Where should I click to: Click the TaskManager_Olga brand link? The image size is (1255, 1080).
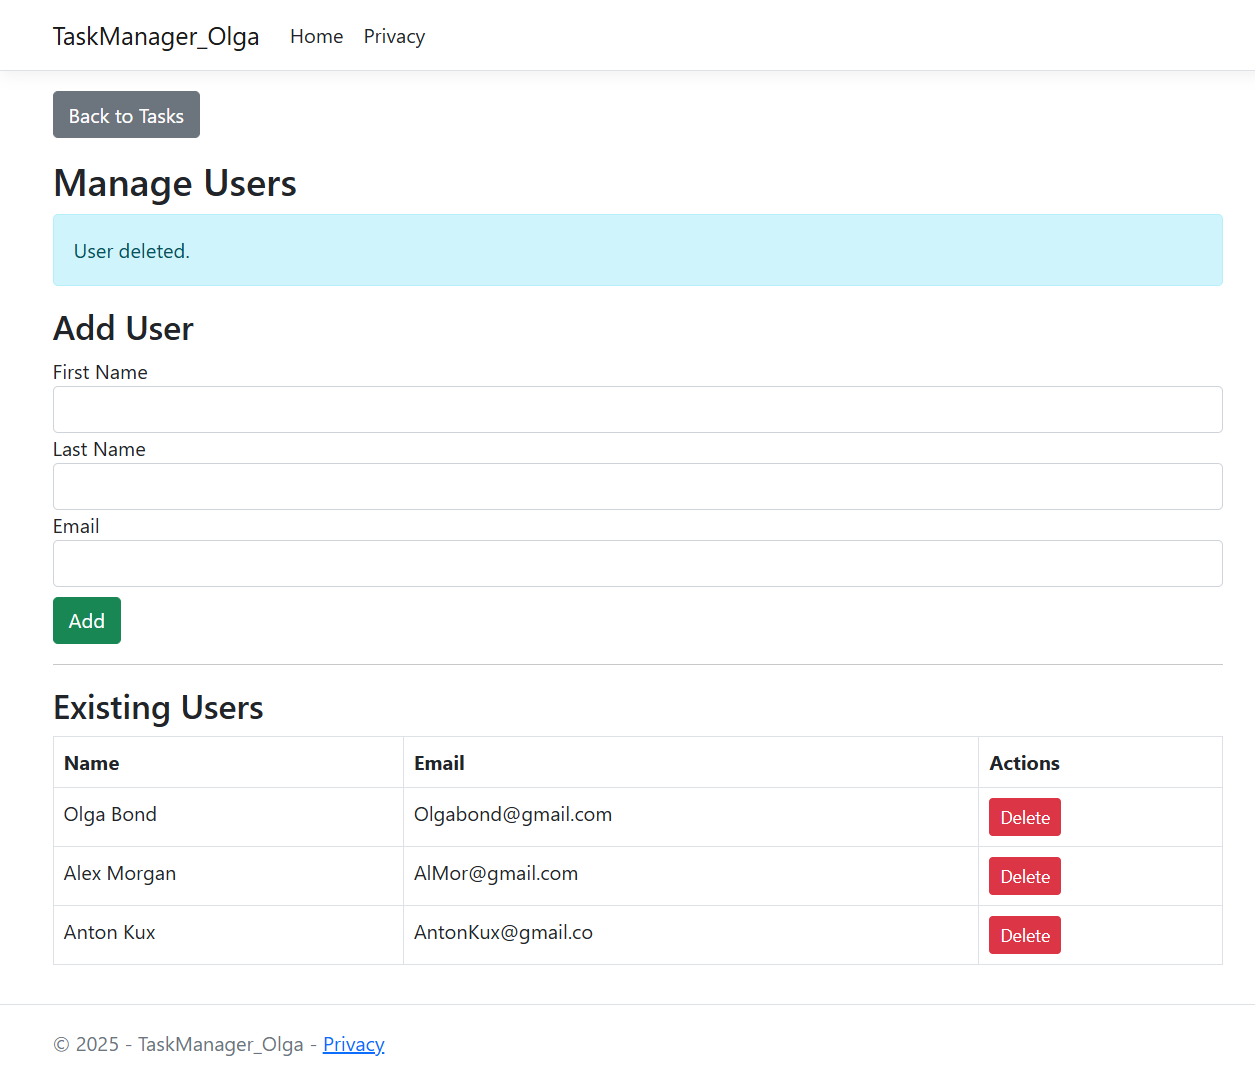(156, 37)
